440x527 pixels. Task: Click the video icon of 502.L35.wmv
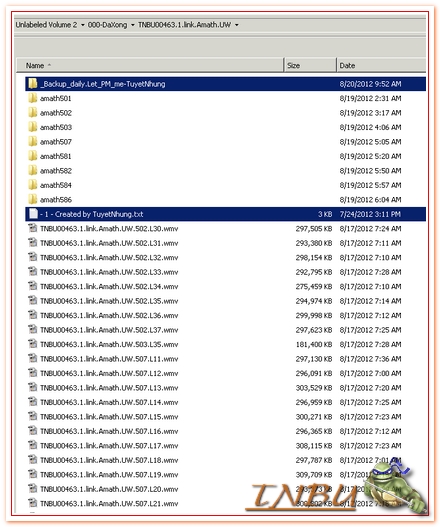(33, 300)
